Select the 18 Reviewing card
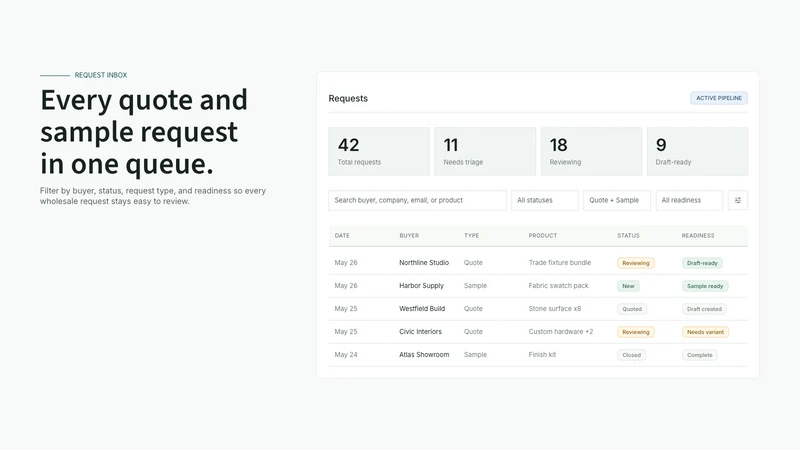 [x=591, y=152]
